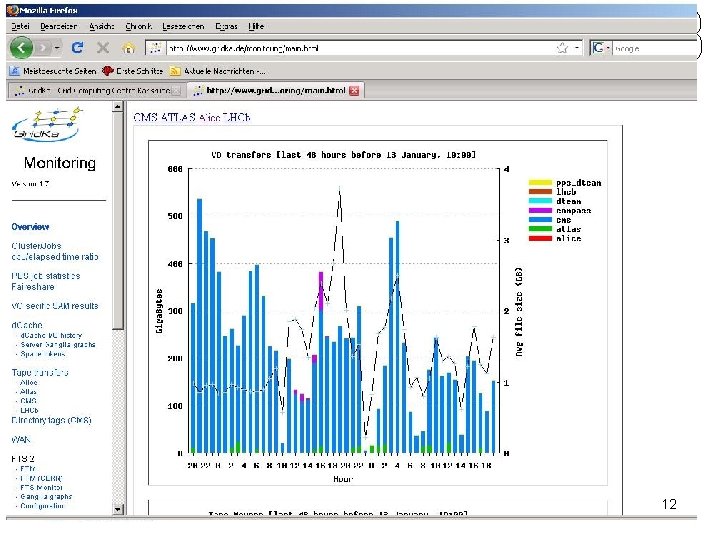Viewport: 720px width, 540px height.
Task: Click the Overview link in the sidebar
Action: pyautogui.click(x=30, y=227)
